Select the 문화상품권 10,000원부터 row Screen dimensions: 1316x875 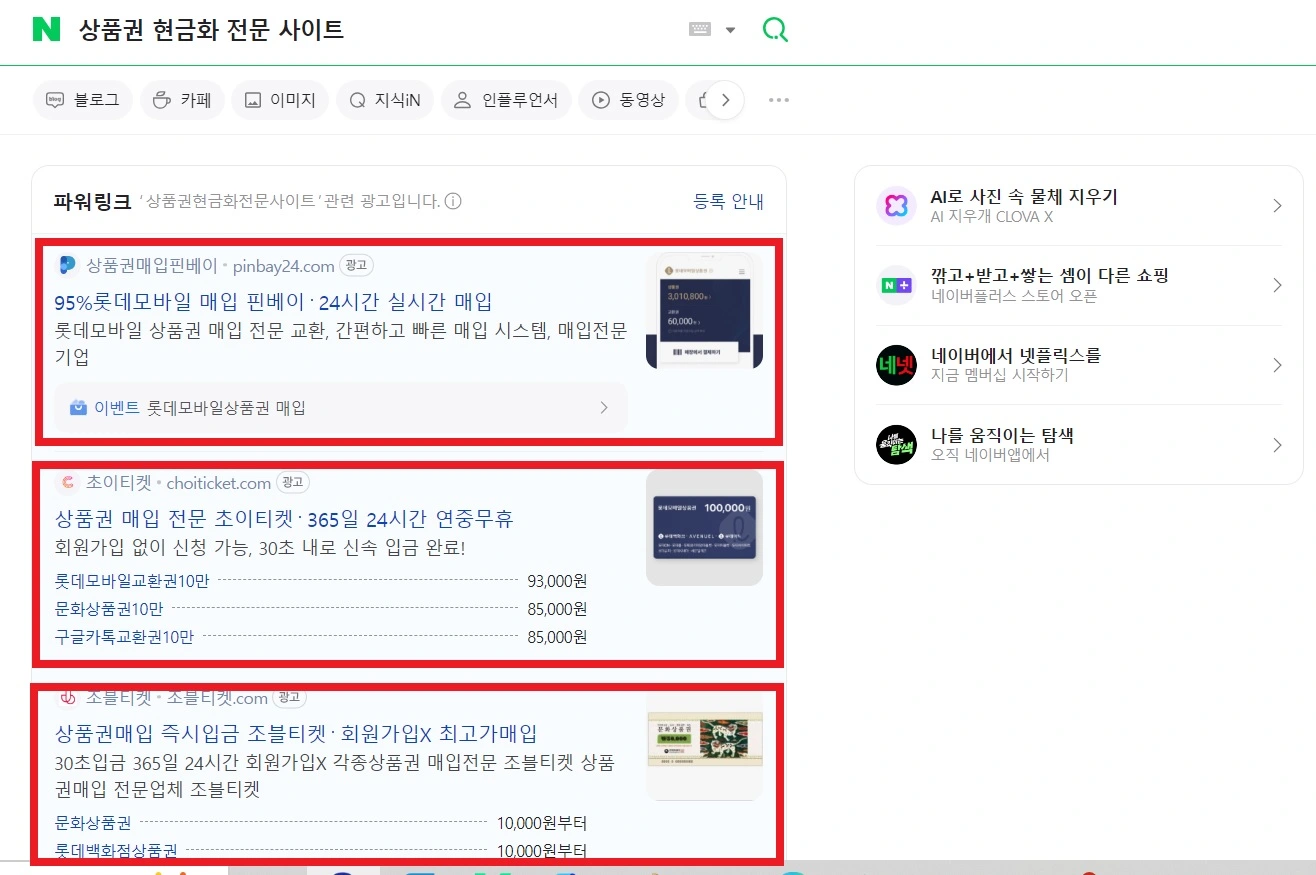pos(320,824)
